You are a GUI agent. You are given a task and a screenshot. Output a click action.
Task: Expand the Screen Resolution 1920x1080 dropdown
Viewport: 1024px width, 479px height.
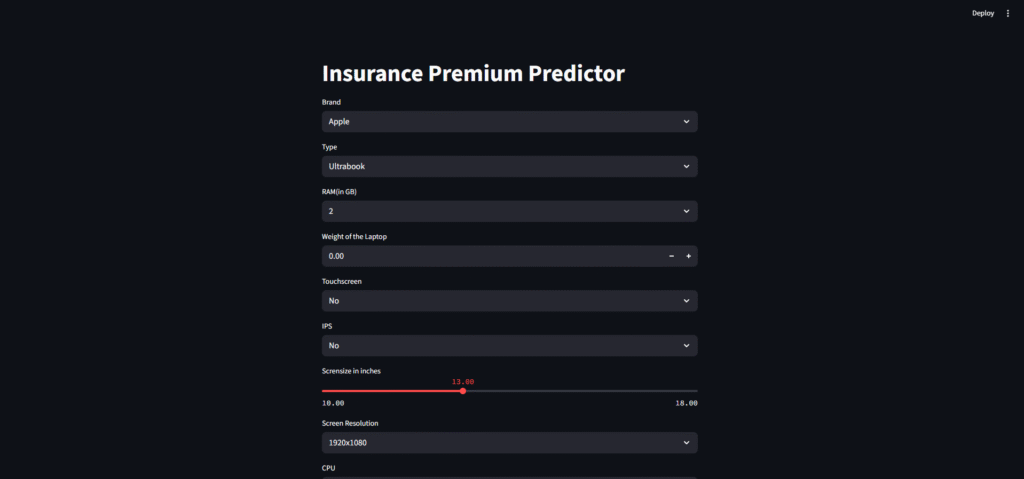[x=500, y=442]
